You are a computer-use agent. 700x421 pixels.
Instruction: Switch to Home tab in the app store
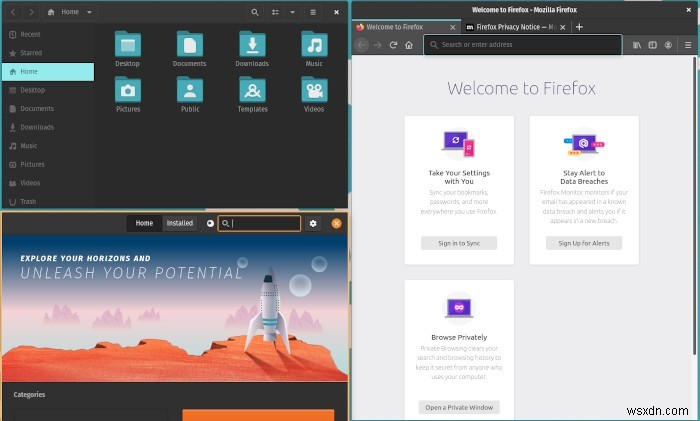tap(144, 223)
